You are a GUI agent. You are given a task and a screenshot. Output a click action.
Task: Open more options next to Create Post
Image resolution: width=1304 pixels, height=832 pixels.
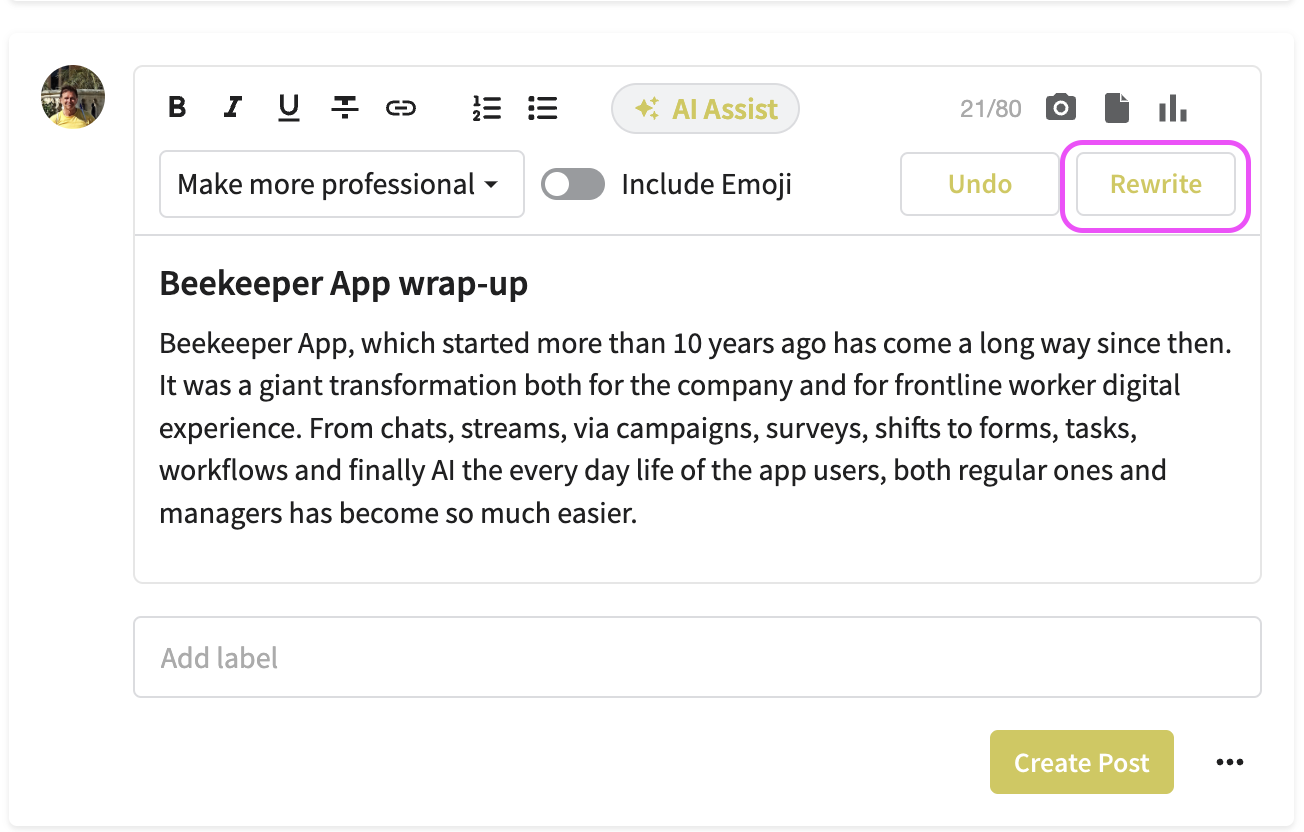pyautogui.click(x=1229, y=763)
